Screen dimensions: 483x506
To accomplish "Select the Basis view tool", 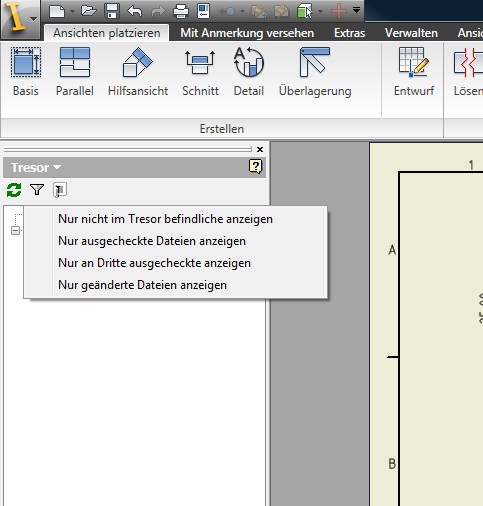I will [x=26, y=72].
